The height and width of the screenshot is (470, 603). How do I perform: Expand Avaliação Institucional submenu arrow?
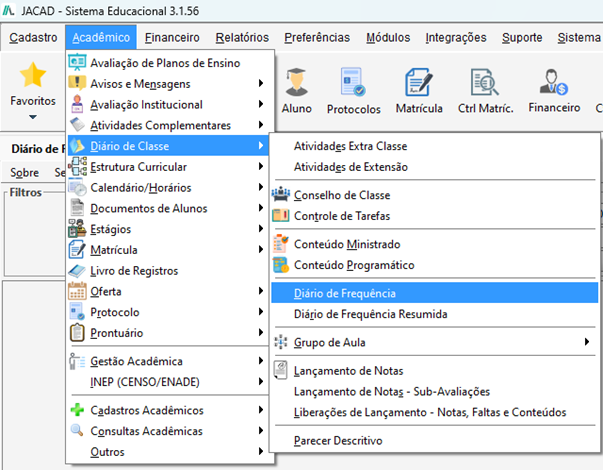point(261,104)
